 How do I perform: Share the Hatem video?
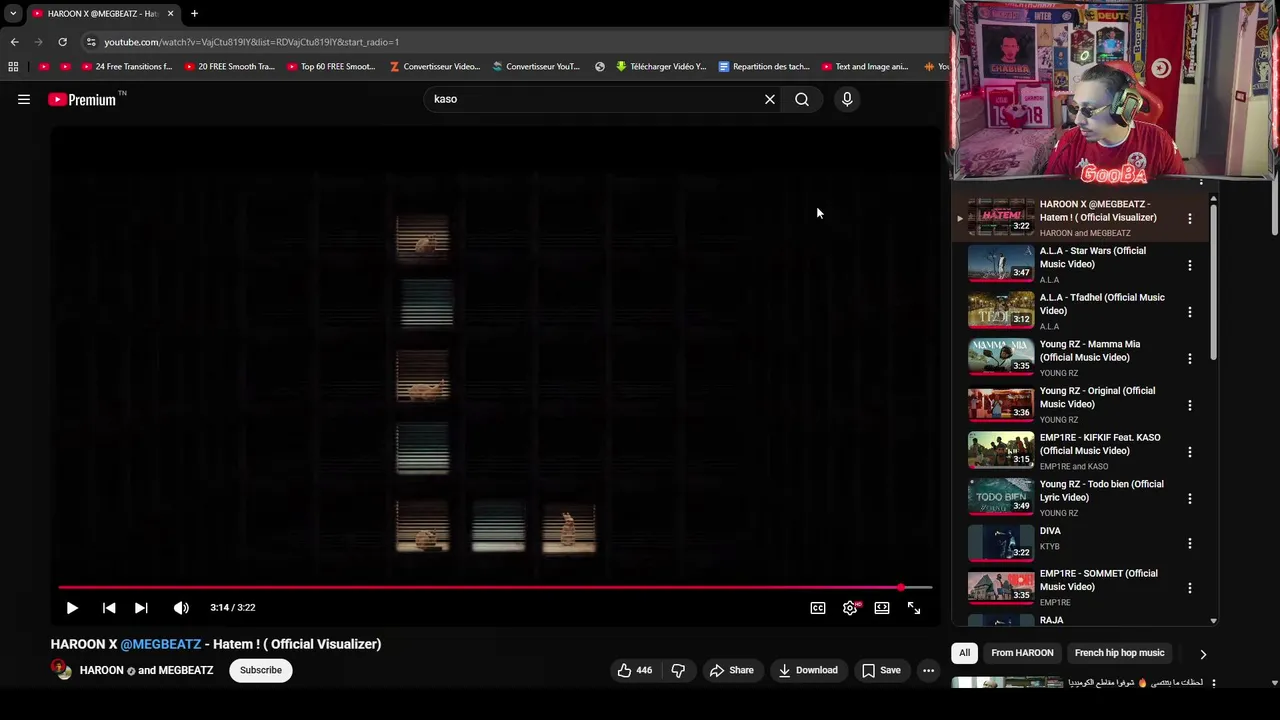(x=731, y=670)
